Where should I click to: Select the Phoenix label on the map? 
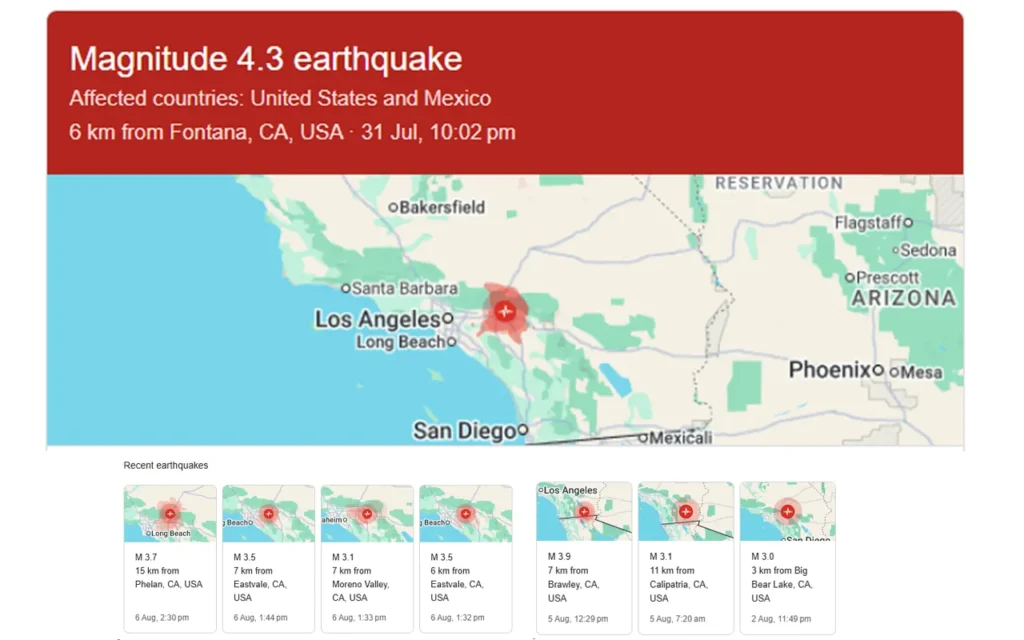coord(829,370)
